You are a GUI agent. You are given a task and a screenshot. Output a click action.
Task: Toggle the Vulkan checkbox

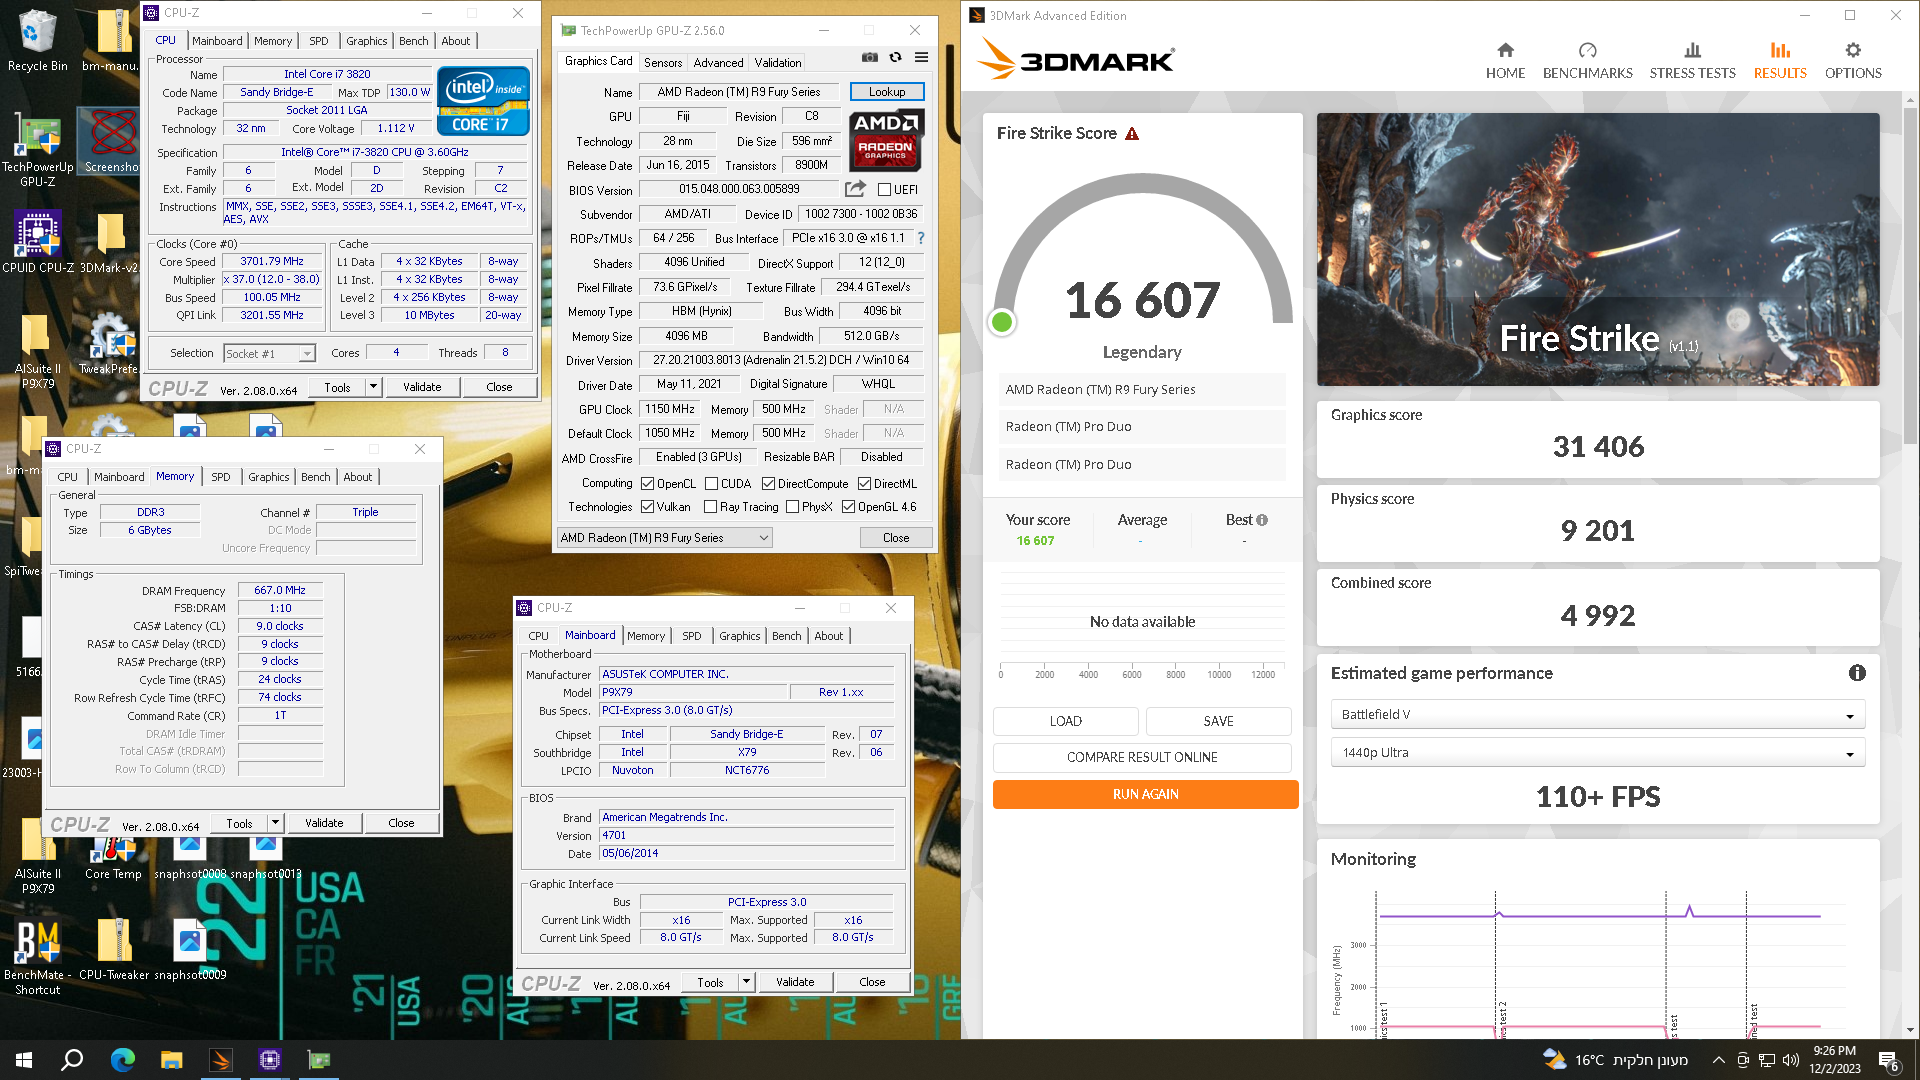pyautogui.click(x=648, y=507)
